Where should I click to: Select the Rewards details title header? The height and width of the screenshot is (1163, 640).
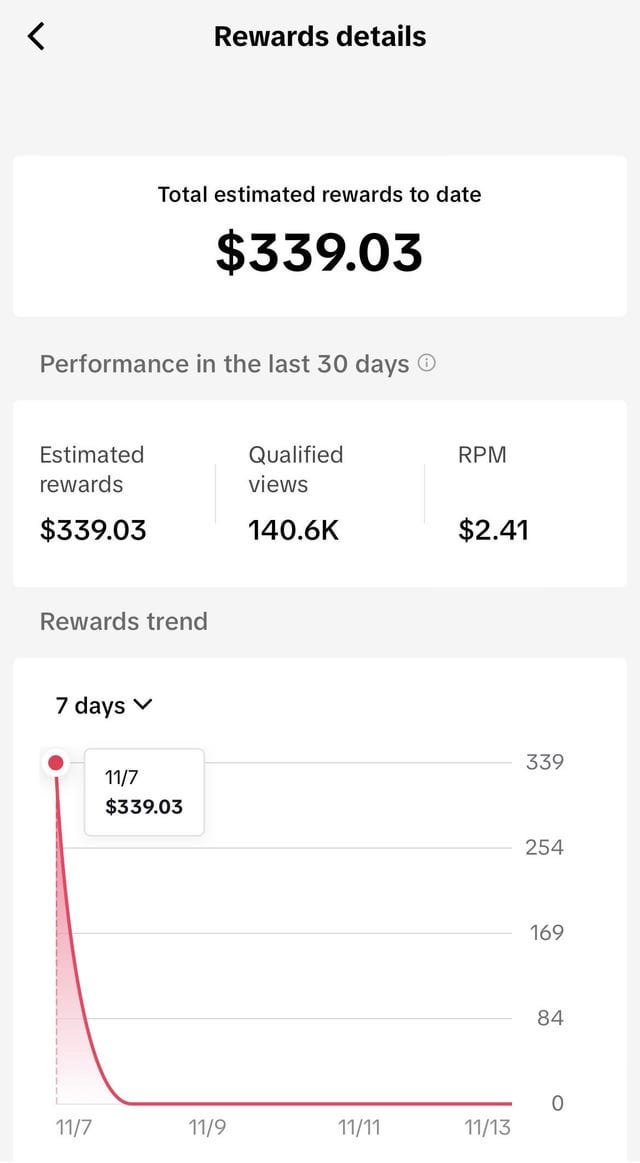click(x=320, y=36)
